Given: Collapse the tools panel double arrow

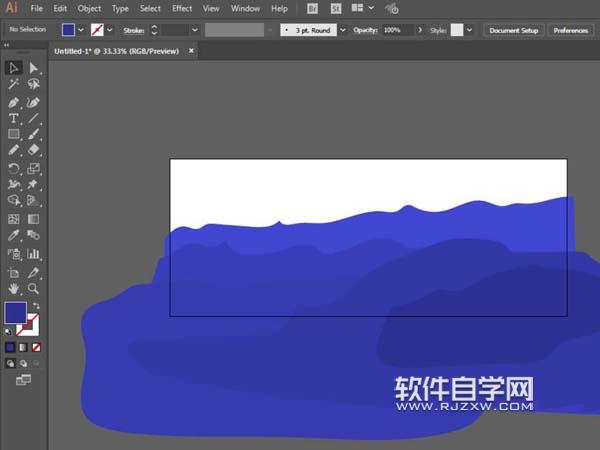Looking at the screenshot, I should 7,45.
